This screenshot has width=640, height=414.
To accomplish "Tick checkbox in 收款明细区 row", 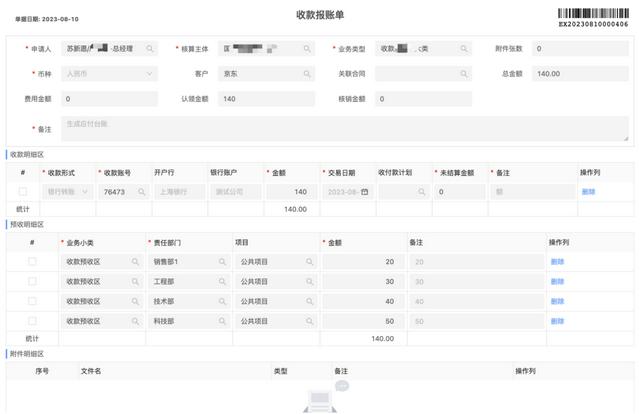I will click(x=23, y=191).
